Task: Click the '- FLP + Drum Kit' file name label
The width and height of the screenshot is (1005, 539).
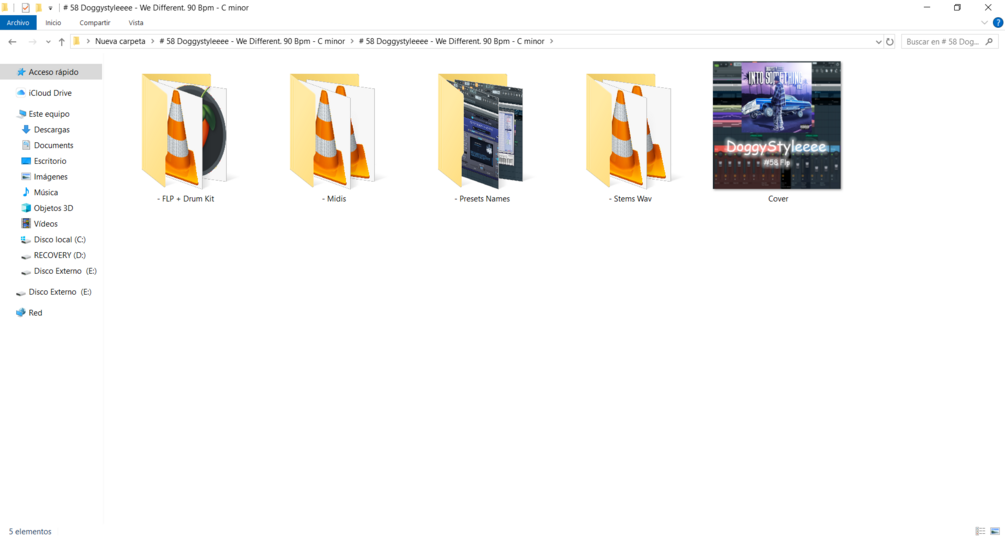Action: pos(185,199)
